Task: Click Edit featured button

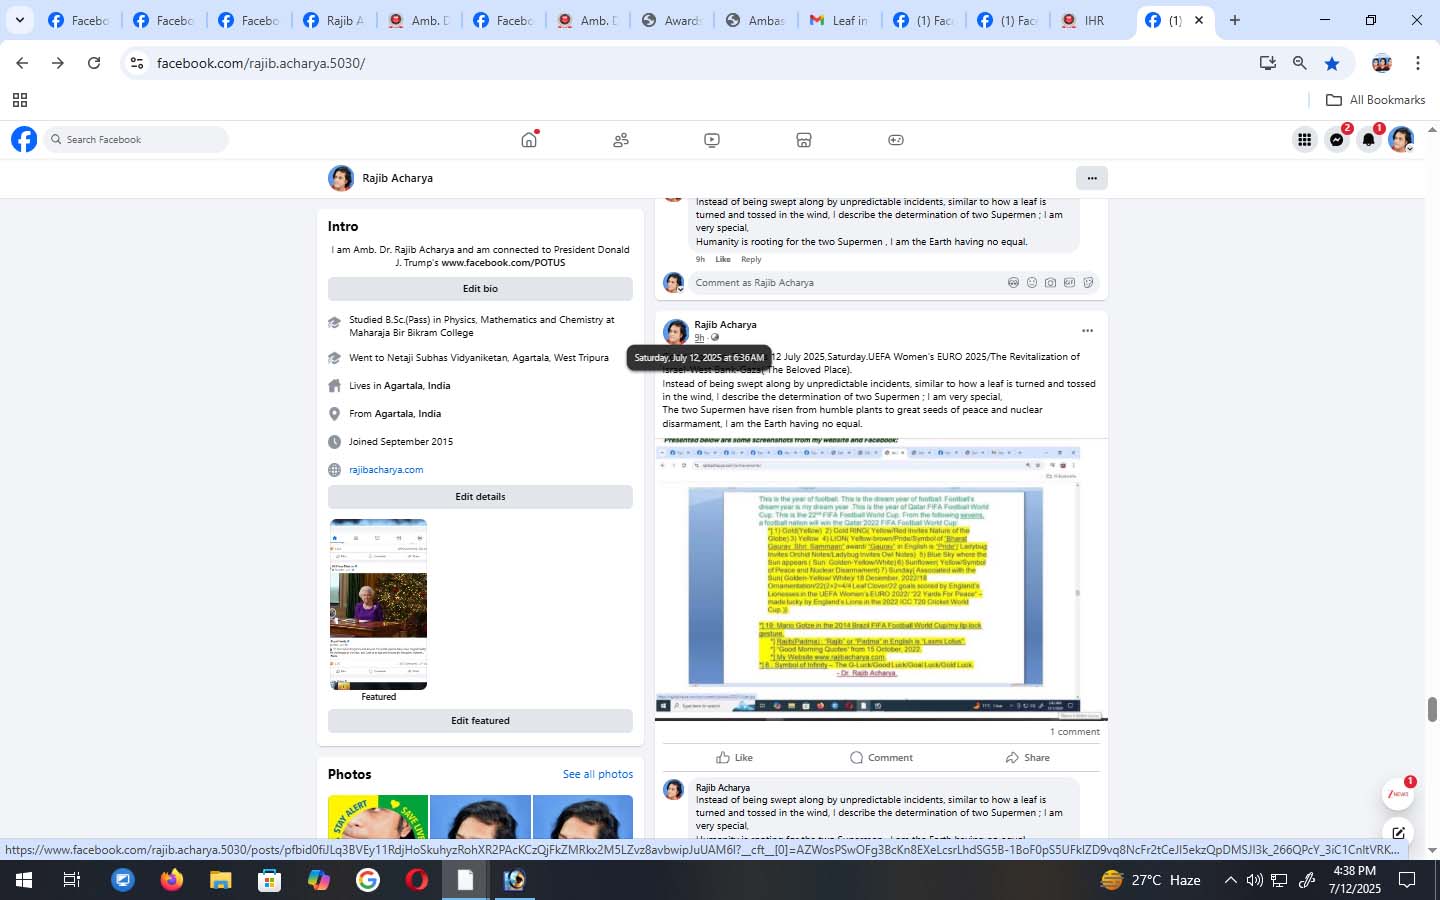Action: pos(480,720)
